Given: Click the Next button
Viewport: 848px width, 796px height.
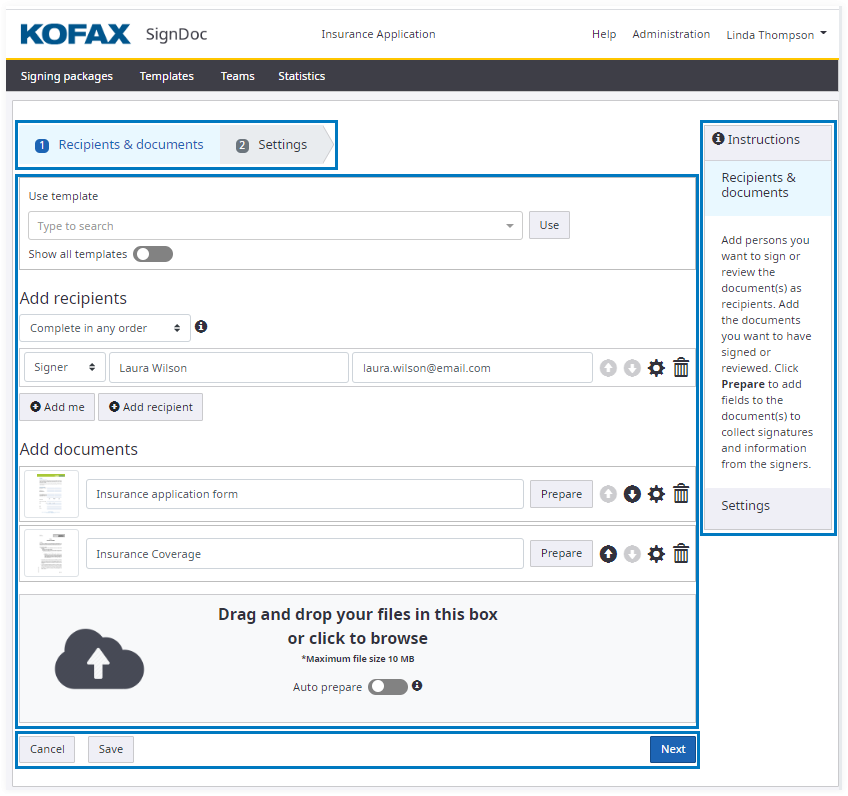Looking at the screenshot, I should click(673, 749).
